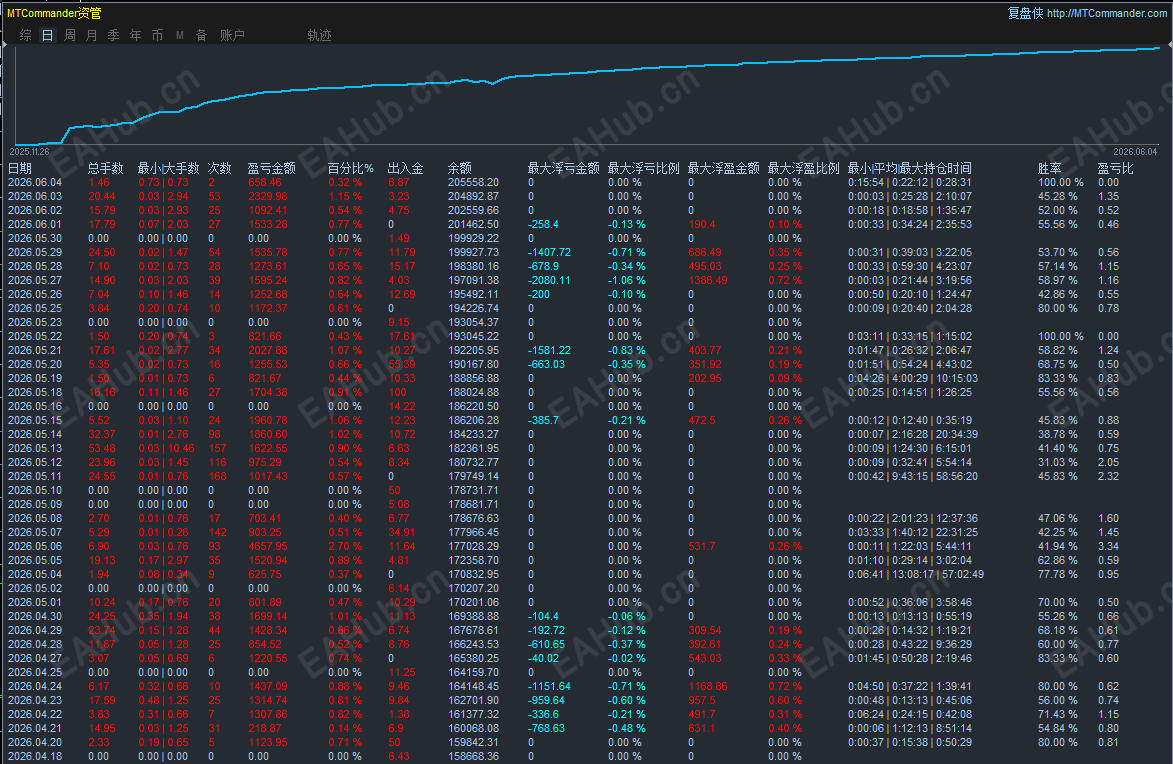Image resolution: width=1173 pixels, height=764 pixels.
Task: Open the 年 yearly view
Action: pos(135,35)
